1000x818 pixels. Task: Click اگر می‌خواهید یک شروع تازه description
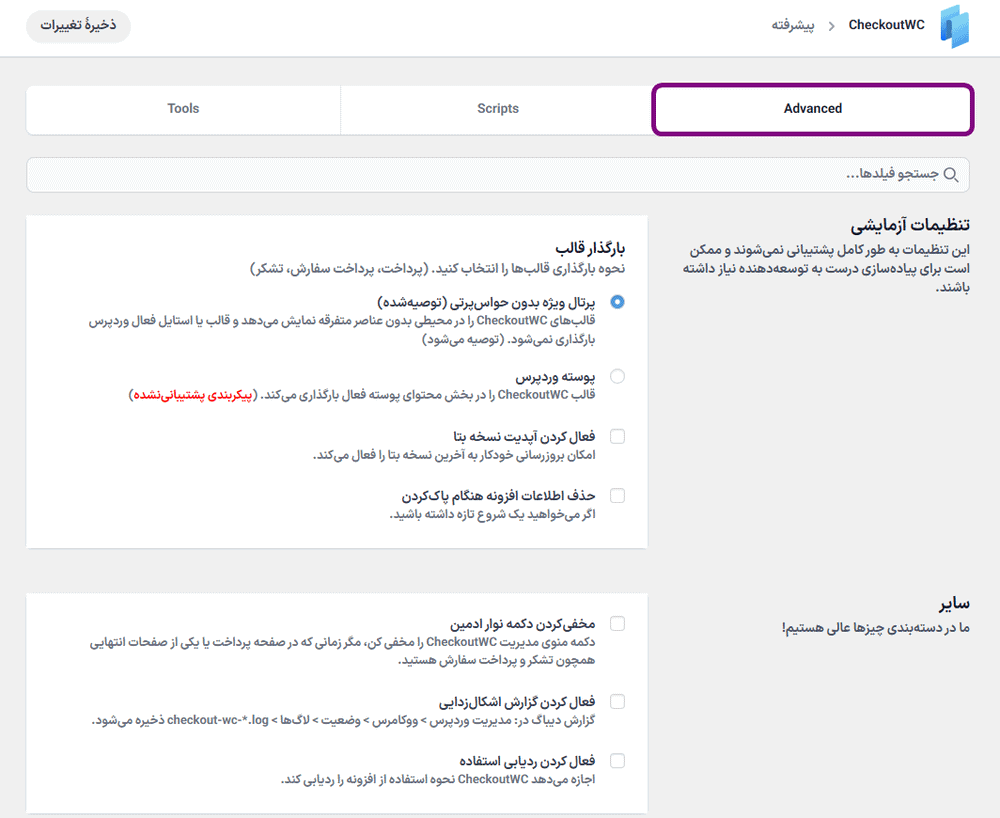coord(492,515)
